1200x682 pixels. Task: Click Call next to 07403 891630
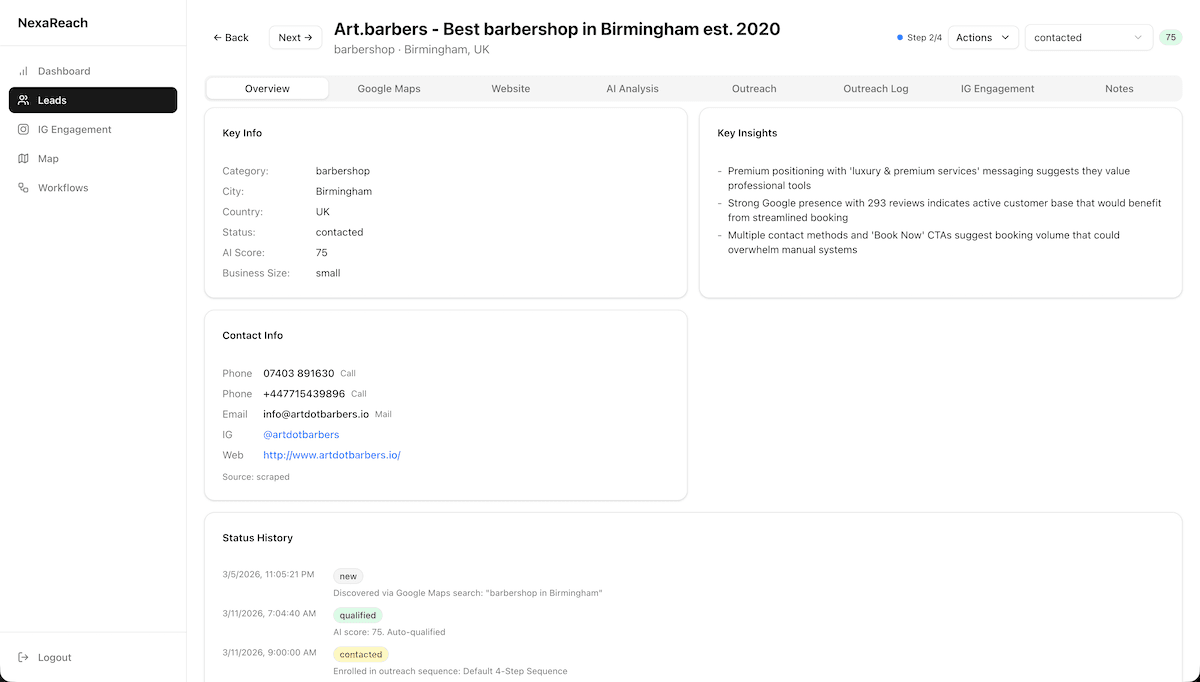pos(347,373)
